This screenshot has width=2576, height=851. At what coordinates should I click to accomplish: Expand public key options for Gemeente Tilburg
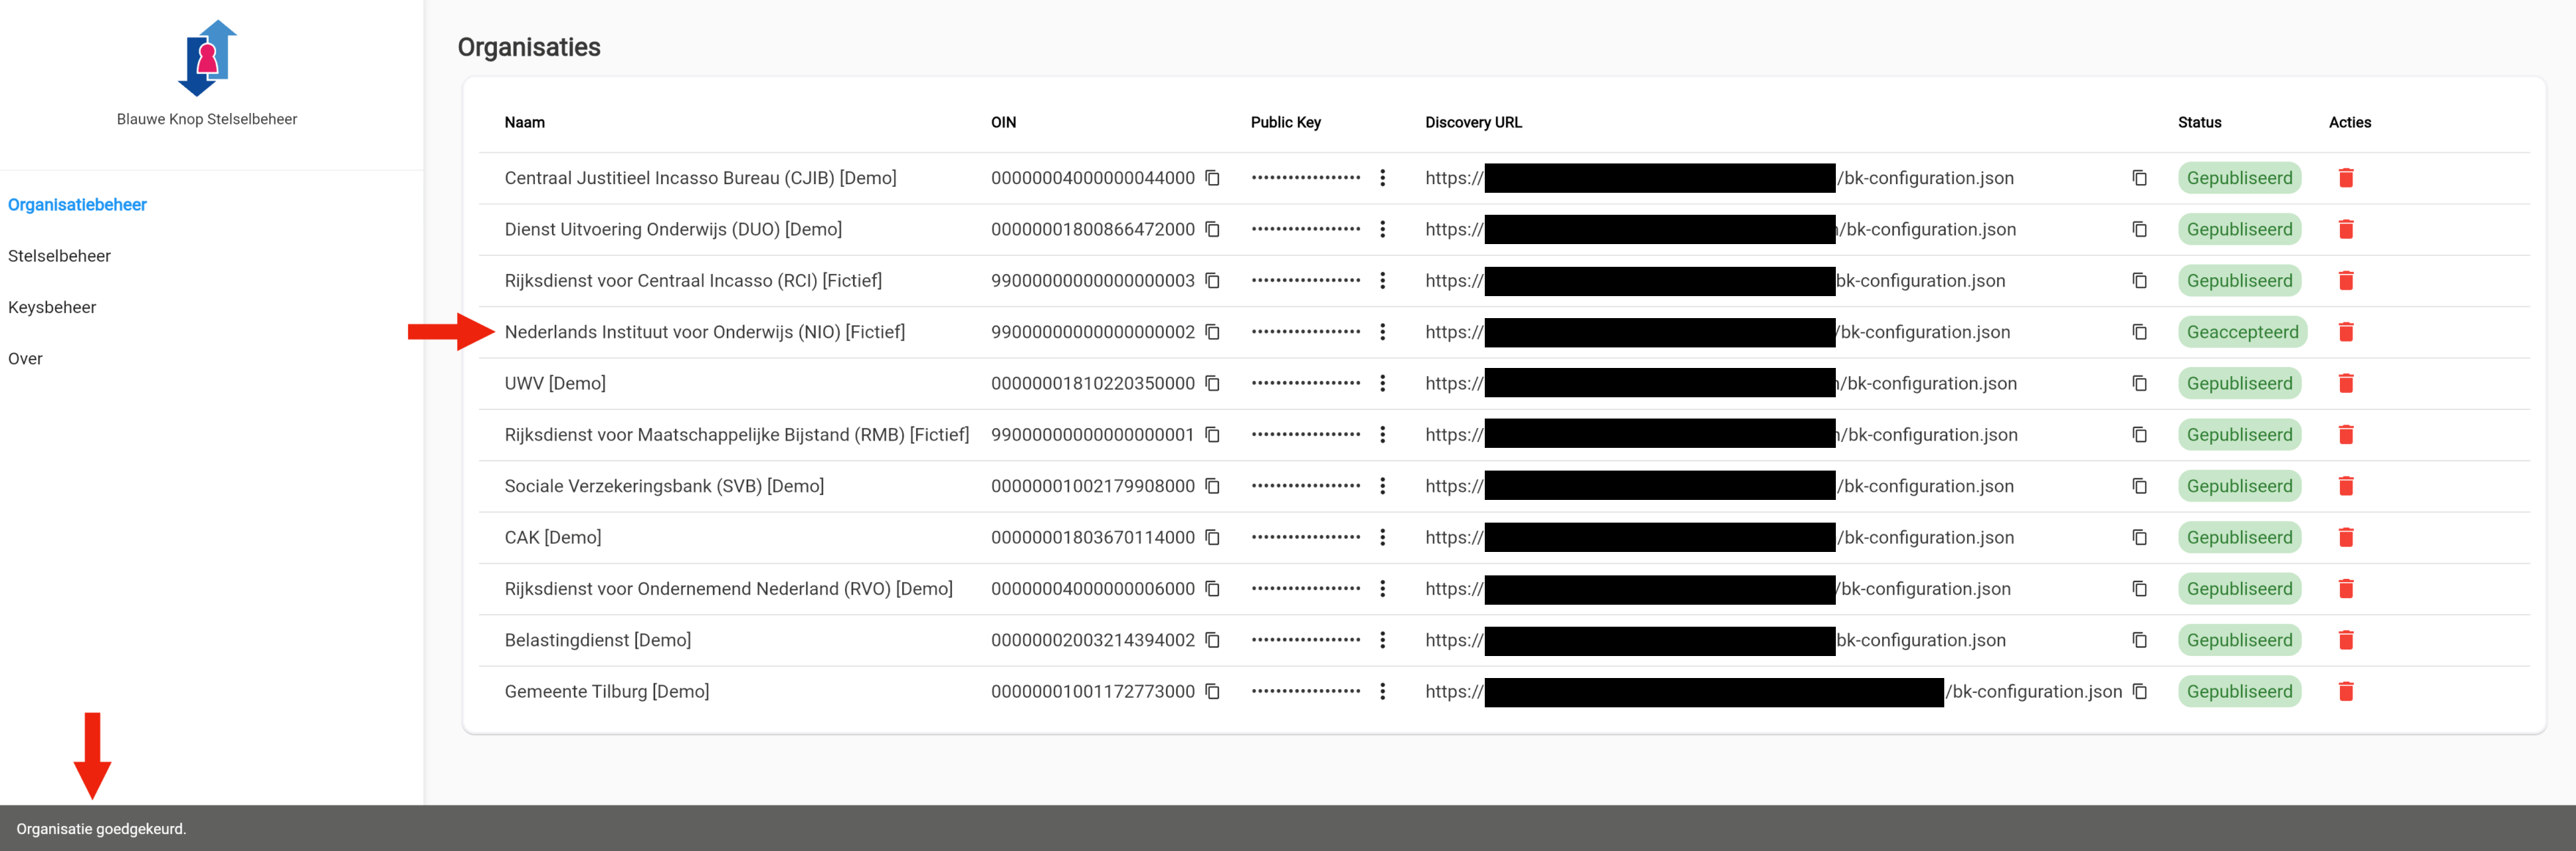(x=1382, y=691)
